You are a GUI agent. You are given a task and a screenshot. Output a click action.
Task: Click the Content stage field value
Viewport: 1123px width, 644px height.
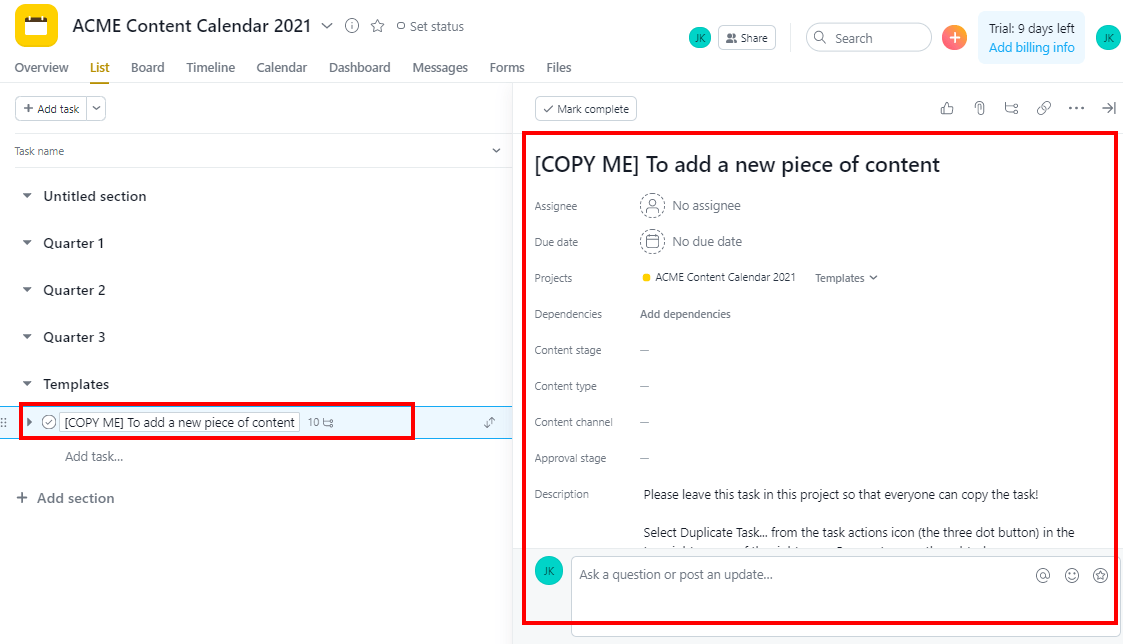tap(645, 350)
